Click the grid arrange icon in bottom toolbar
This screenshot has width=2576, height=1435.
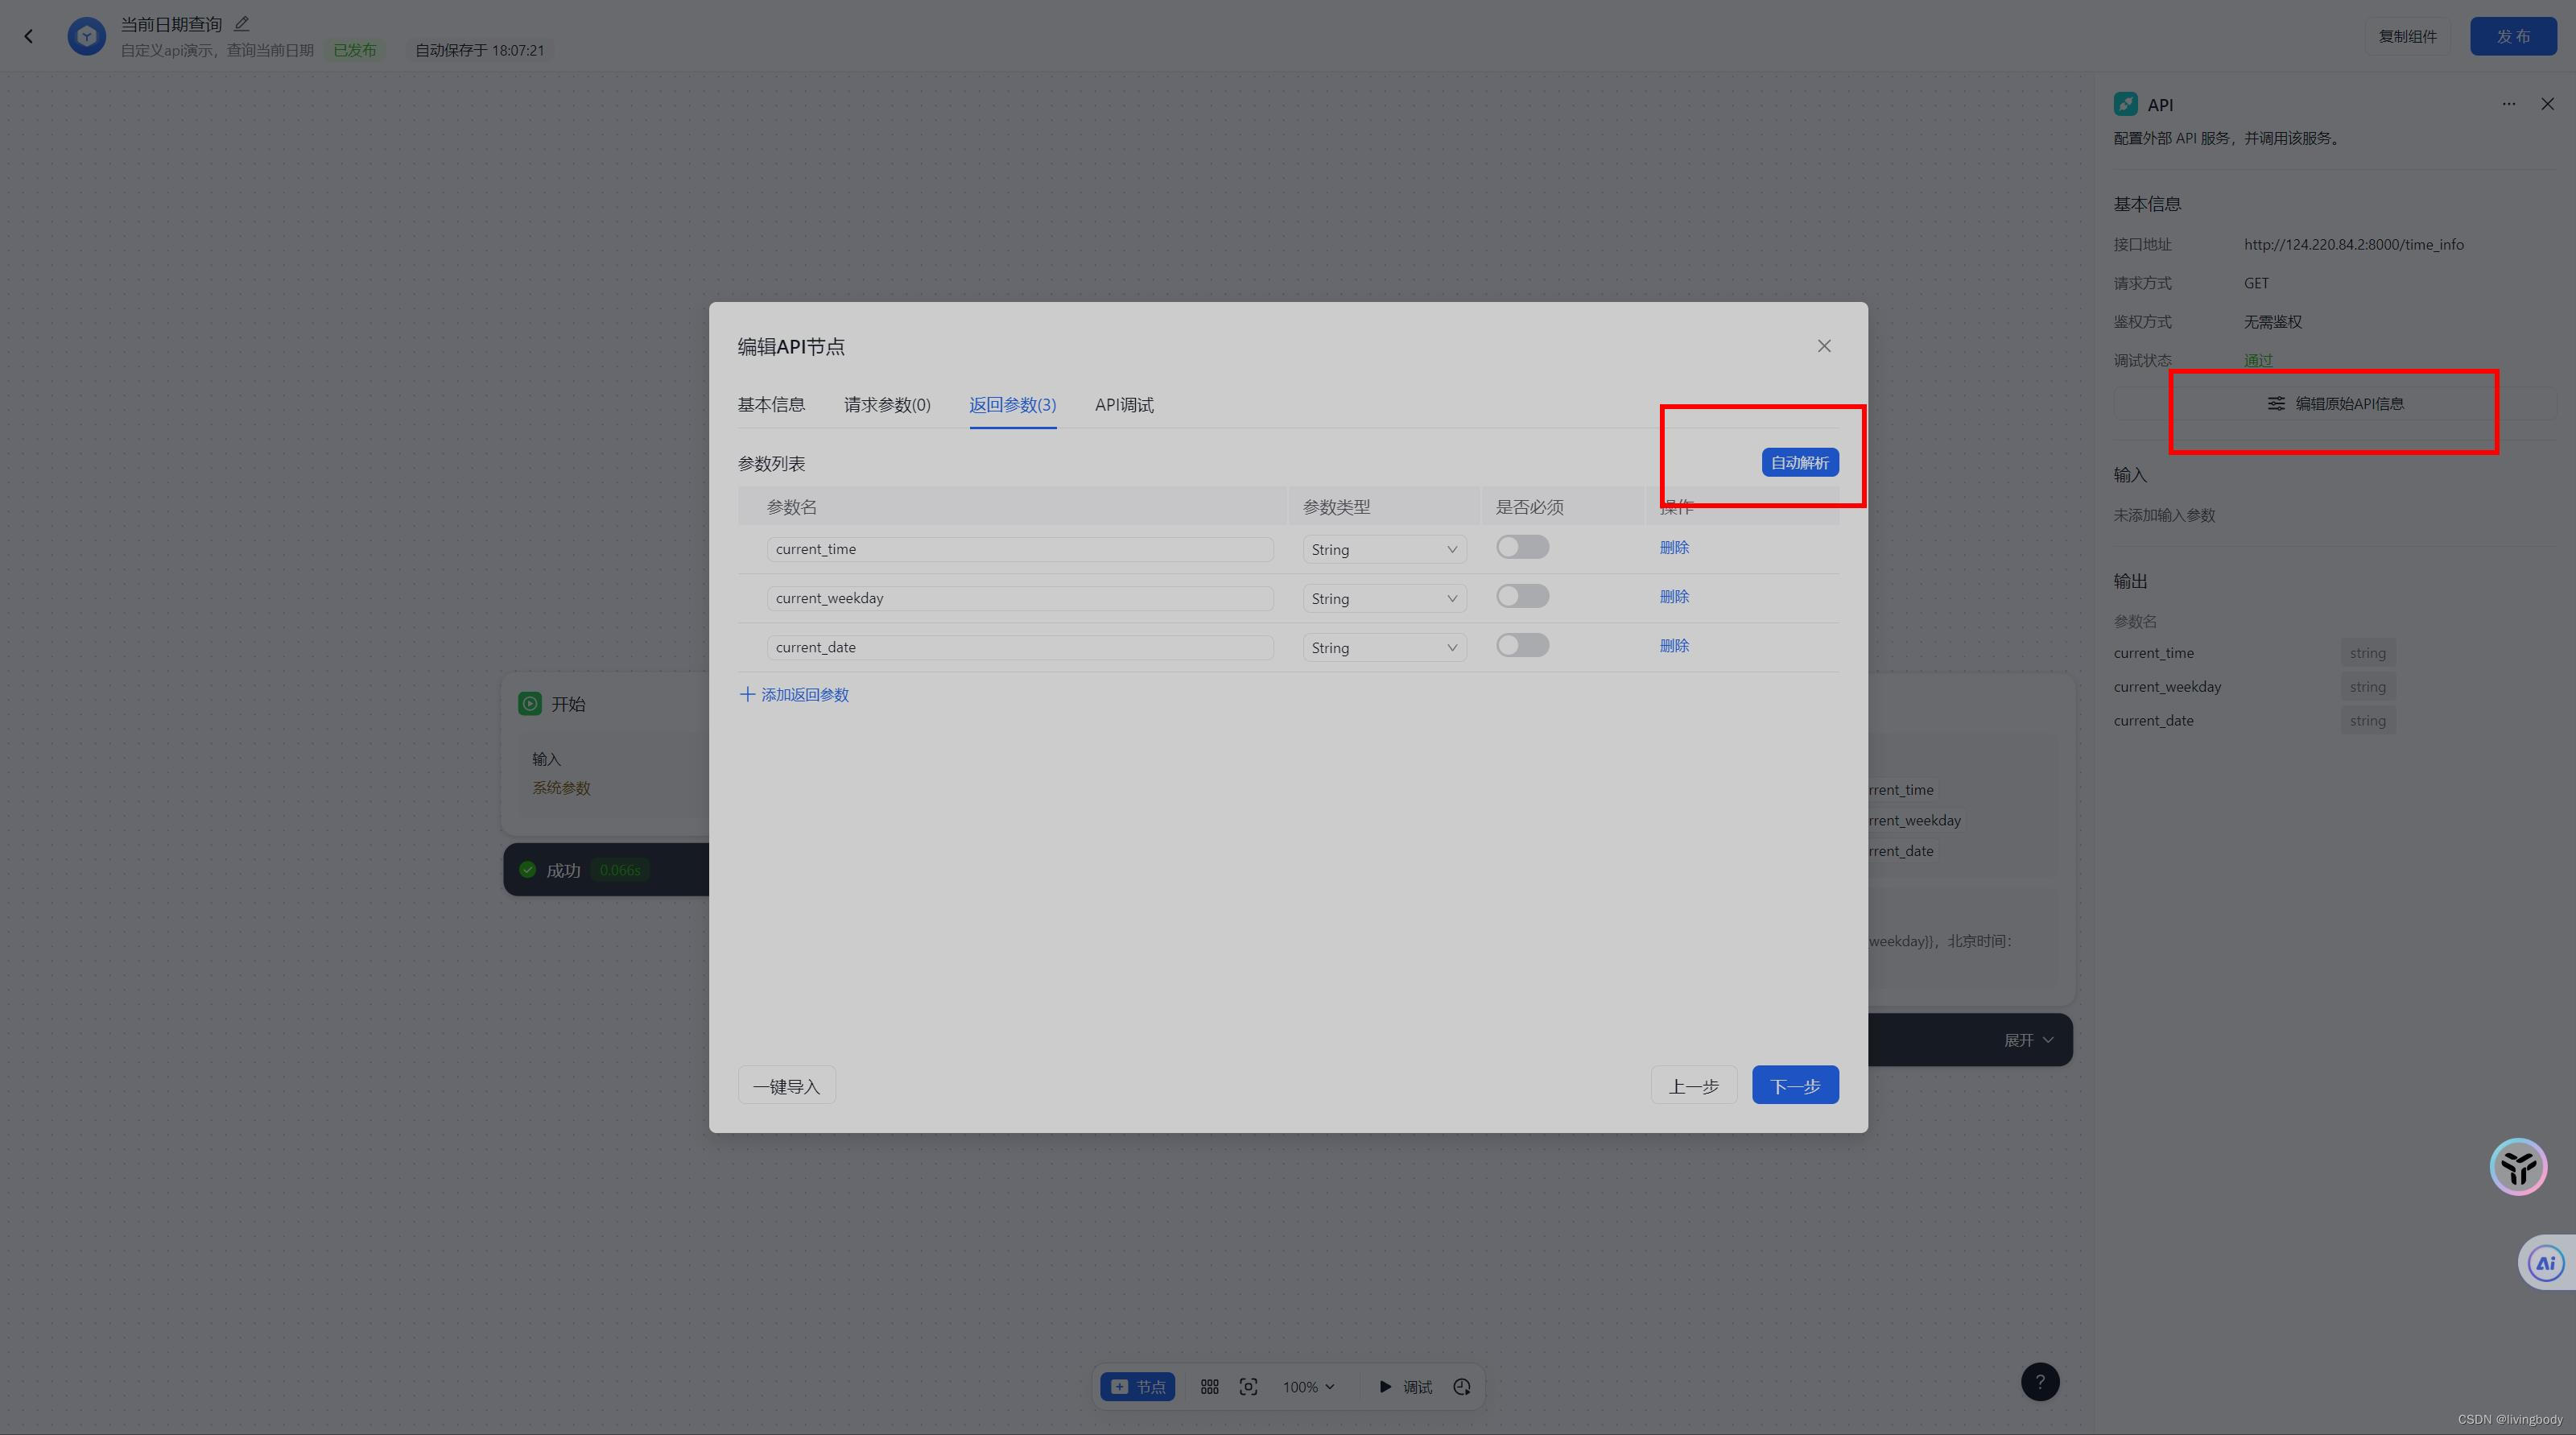(1209, 1387)
